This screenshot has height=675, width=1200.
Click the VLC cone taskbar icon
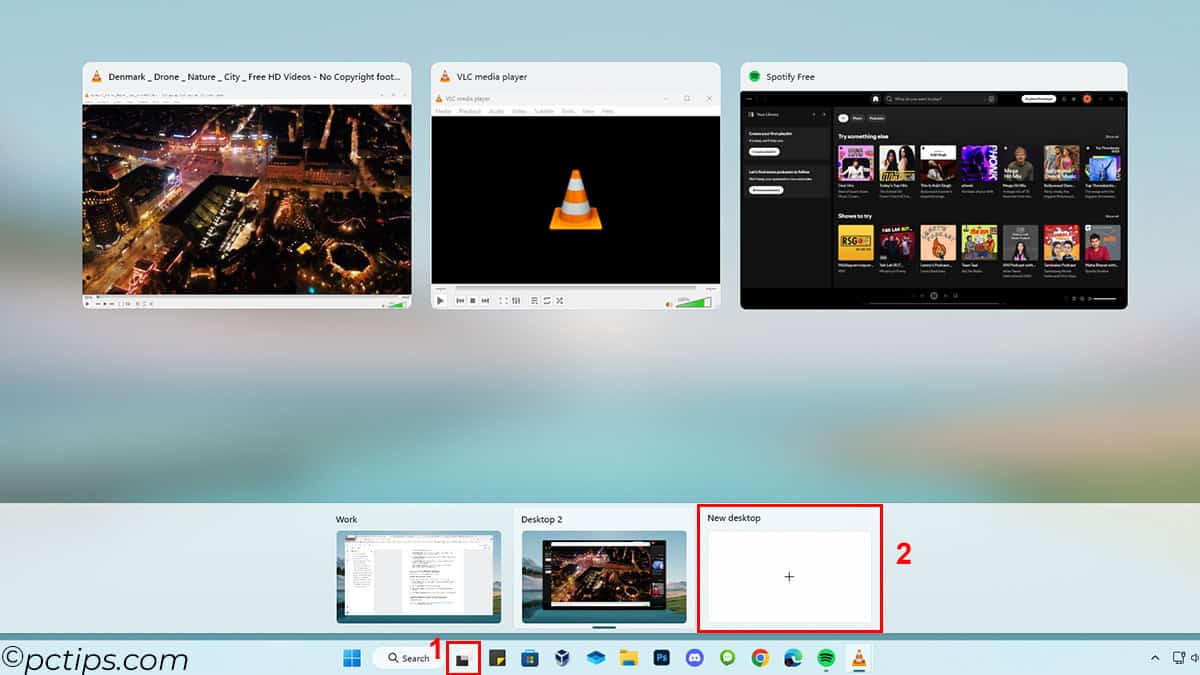pyautogui.click(x=859, y=658)
